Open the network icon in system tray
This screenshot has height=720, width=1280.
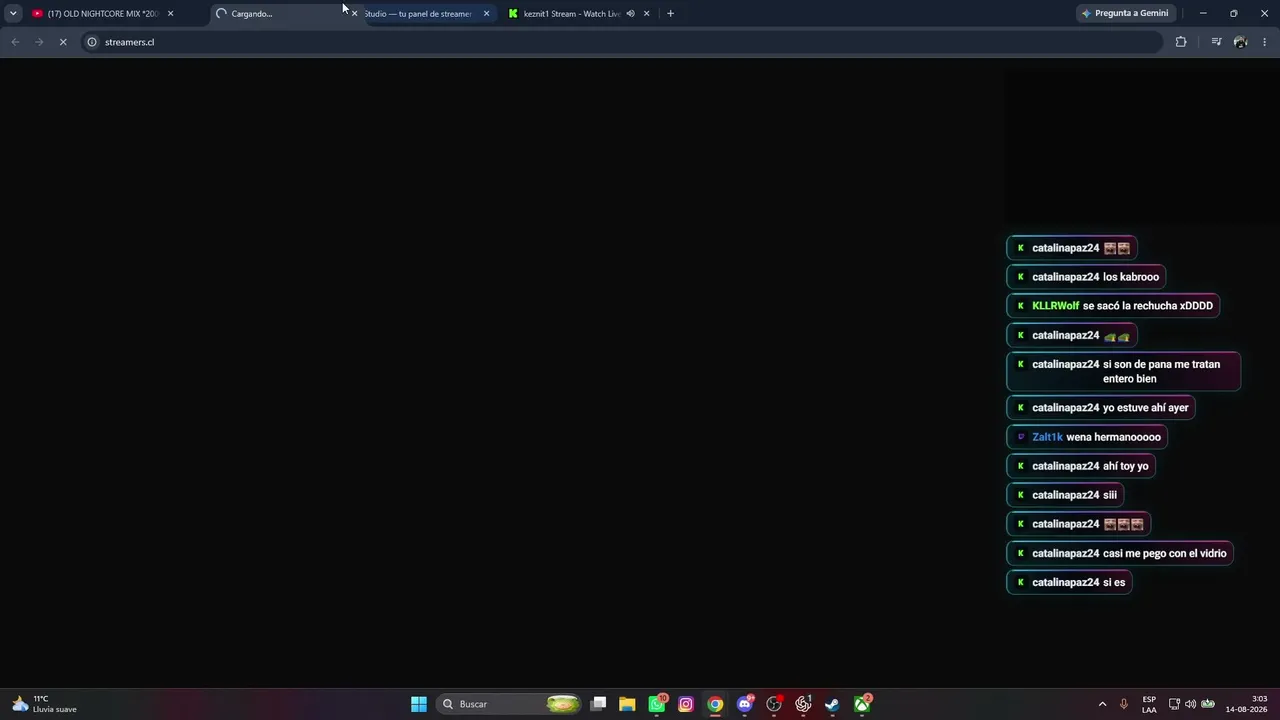pyautogui.click(x=1174, y=704)
